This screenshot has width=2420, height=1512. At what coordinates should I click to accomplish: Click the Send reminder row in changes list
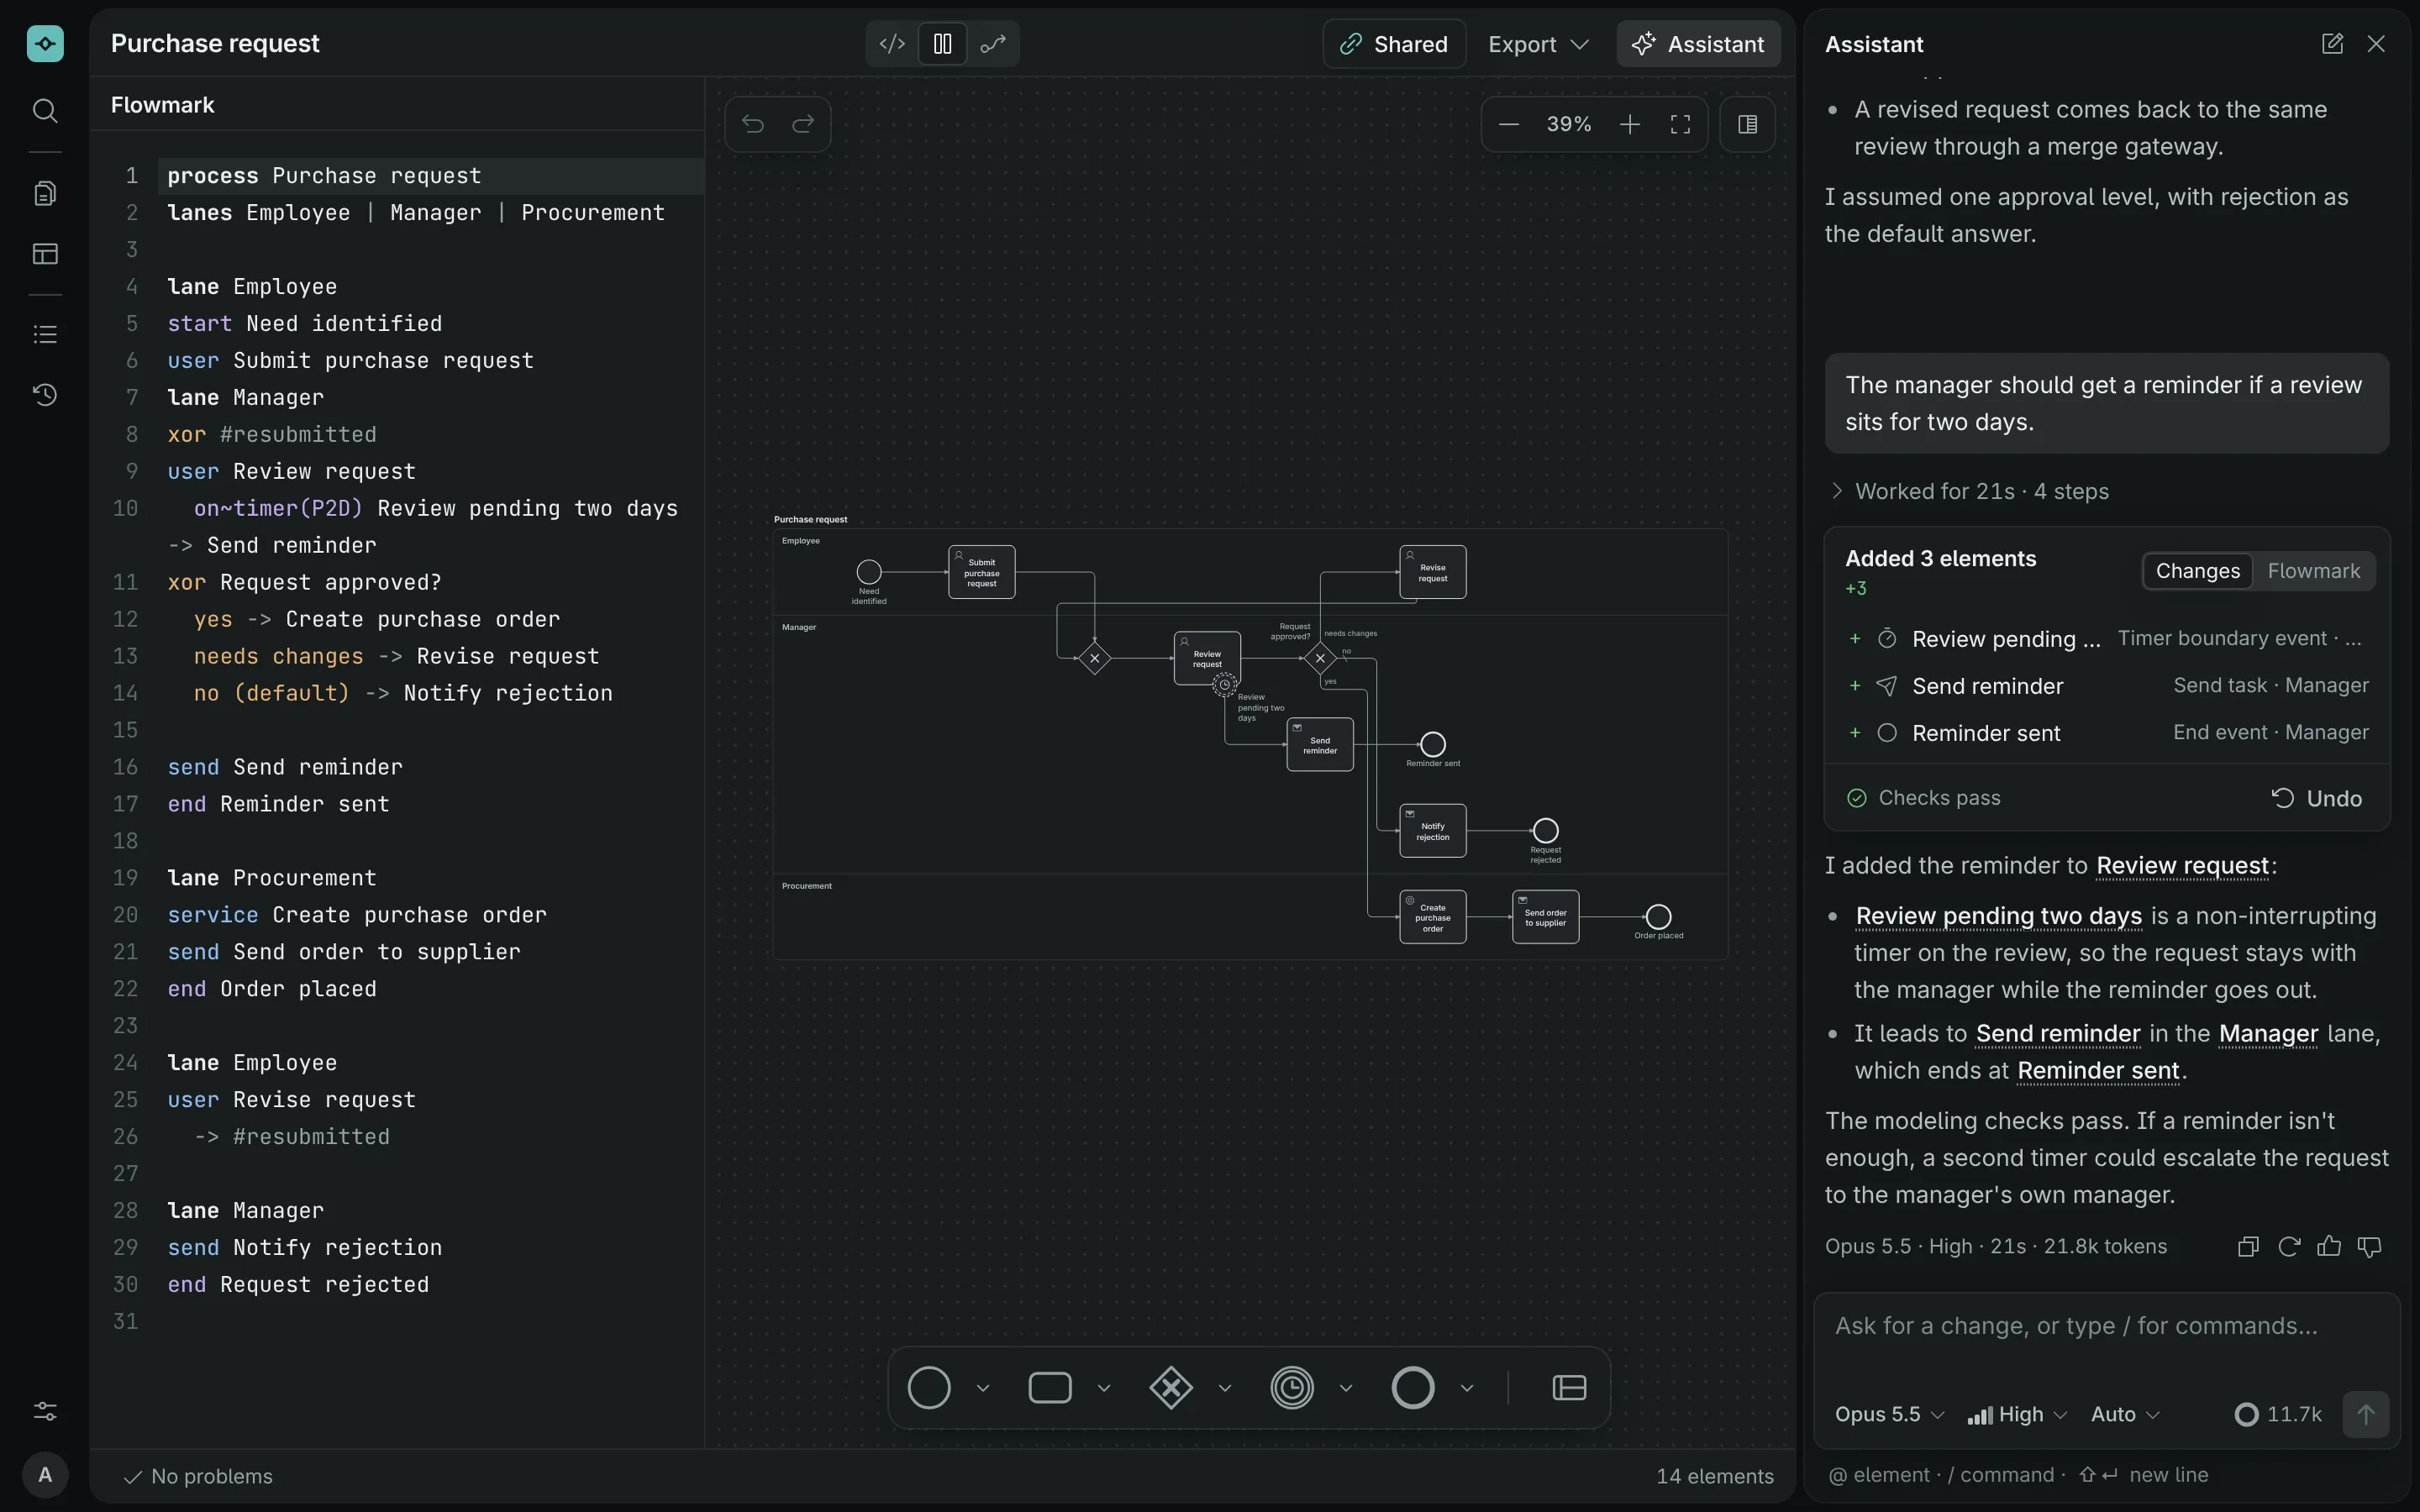(x=2107, y=686)
